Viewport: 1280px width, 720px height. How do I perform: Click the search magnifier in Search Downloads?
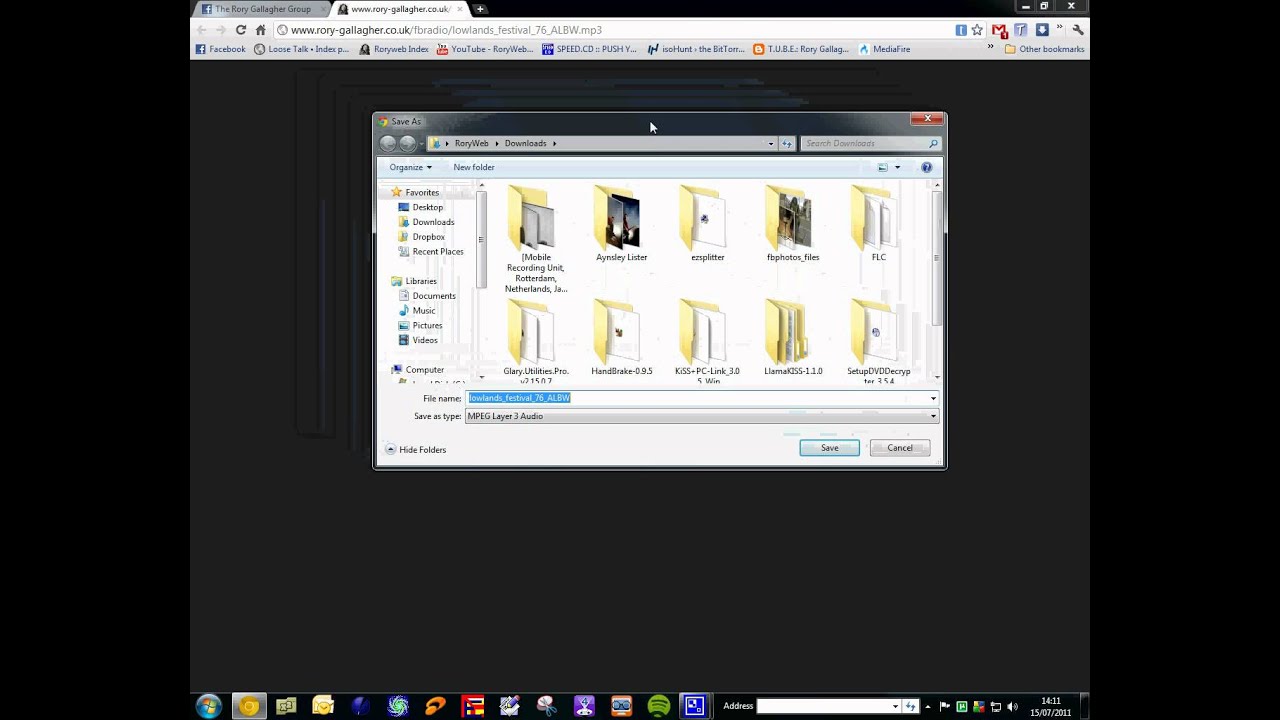pos(933,143)
